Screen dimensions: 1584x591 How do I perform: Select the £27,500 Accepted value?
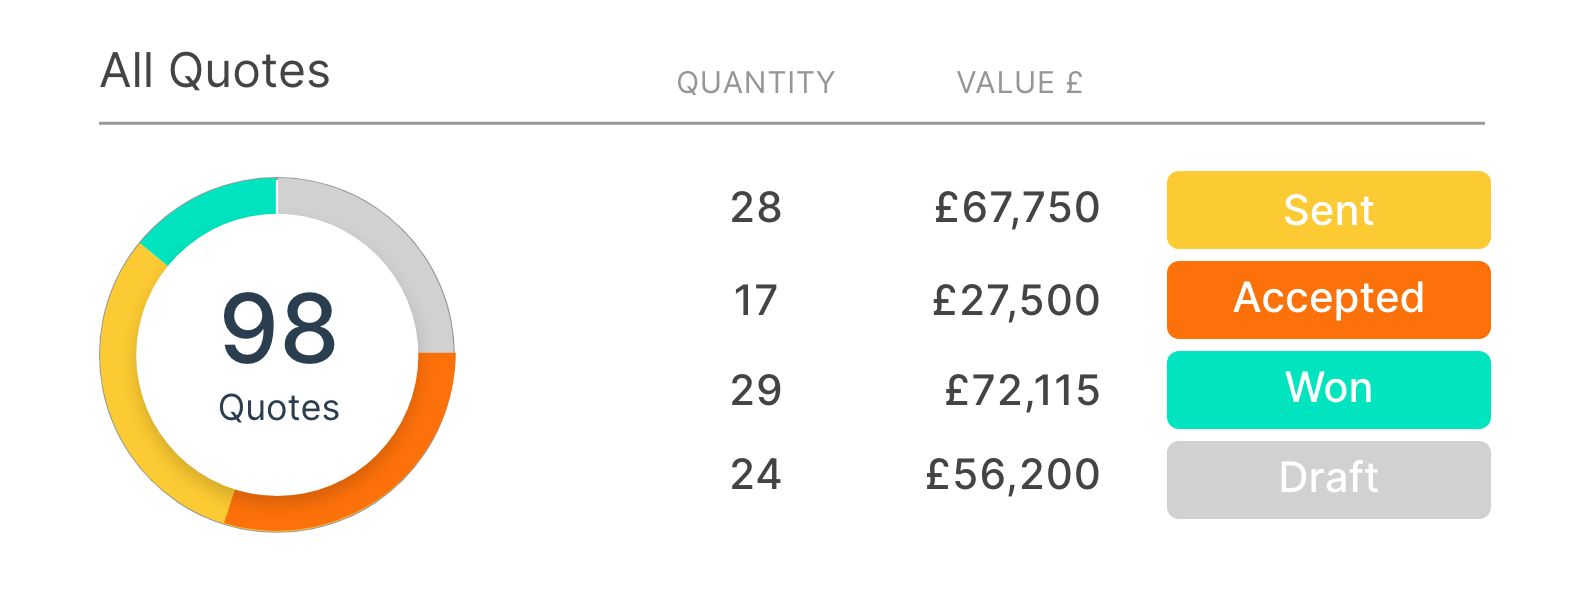click(x=1016, y=300)
